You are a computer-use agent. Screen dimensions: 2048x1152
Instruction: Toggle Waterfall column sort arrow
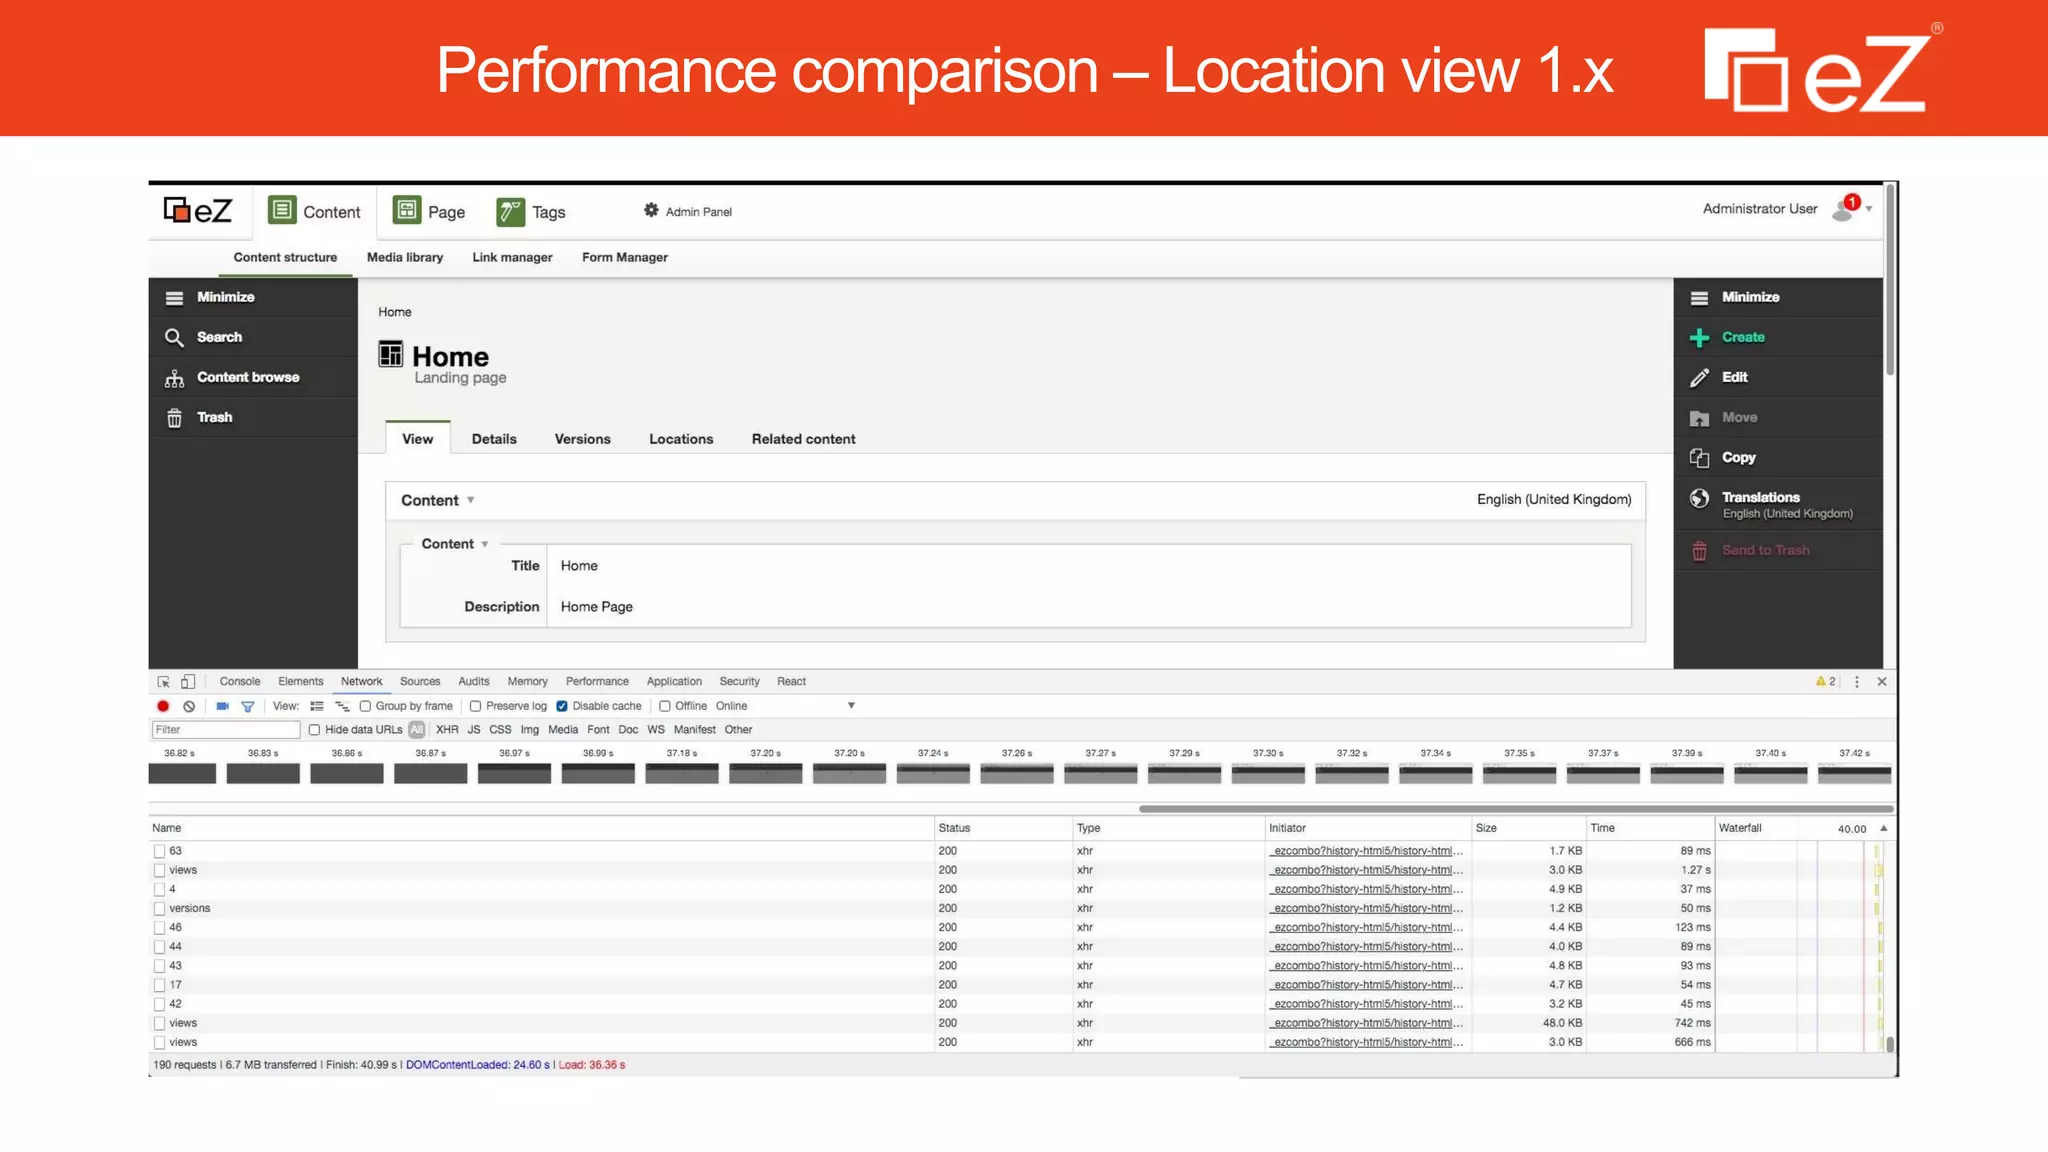pos(1884,829)
